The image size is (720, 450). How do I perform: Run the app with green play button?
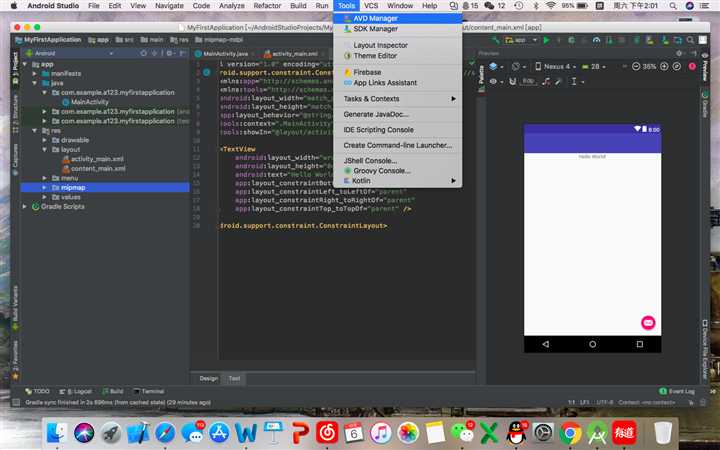click(546, 40)
